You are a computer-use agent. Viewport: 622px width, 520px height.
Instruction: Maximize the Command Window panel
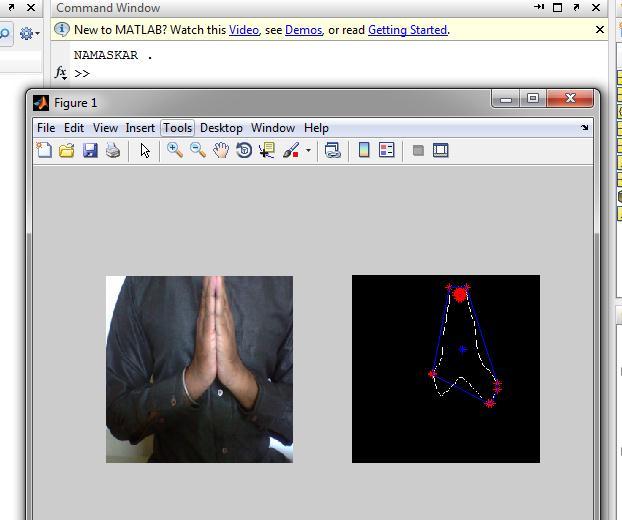[x=557, y=7]
